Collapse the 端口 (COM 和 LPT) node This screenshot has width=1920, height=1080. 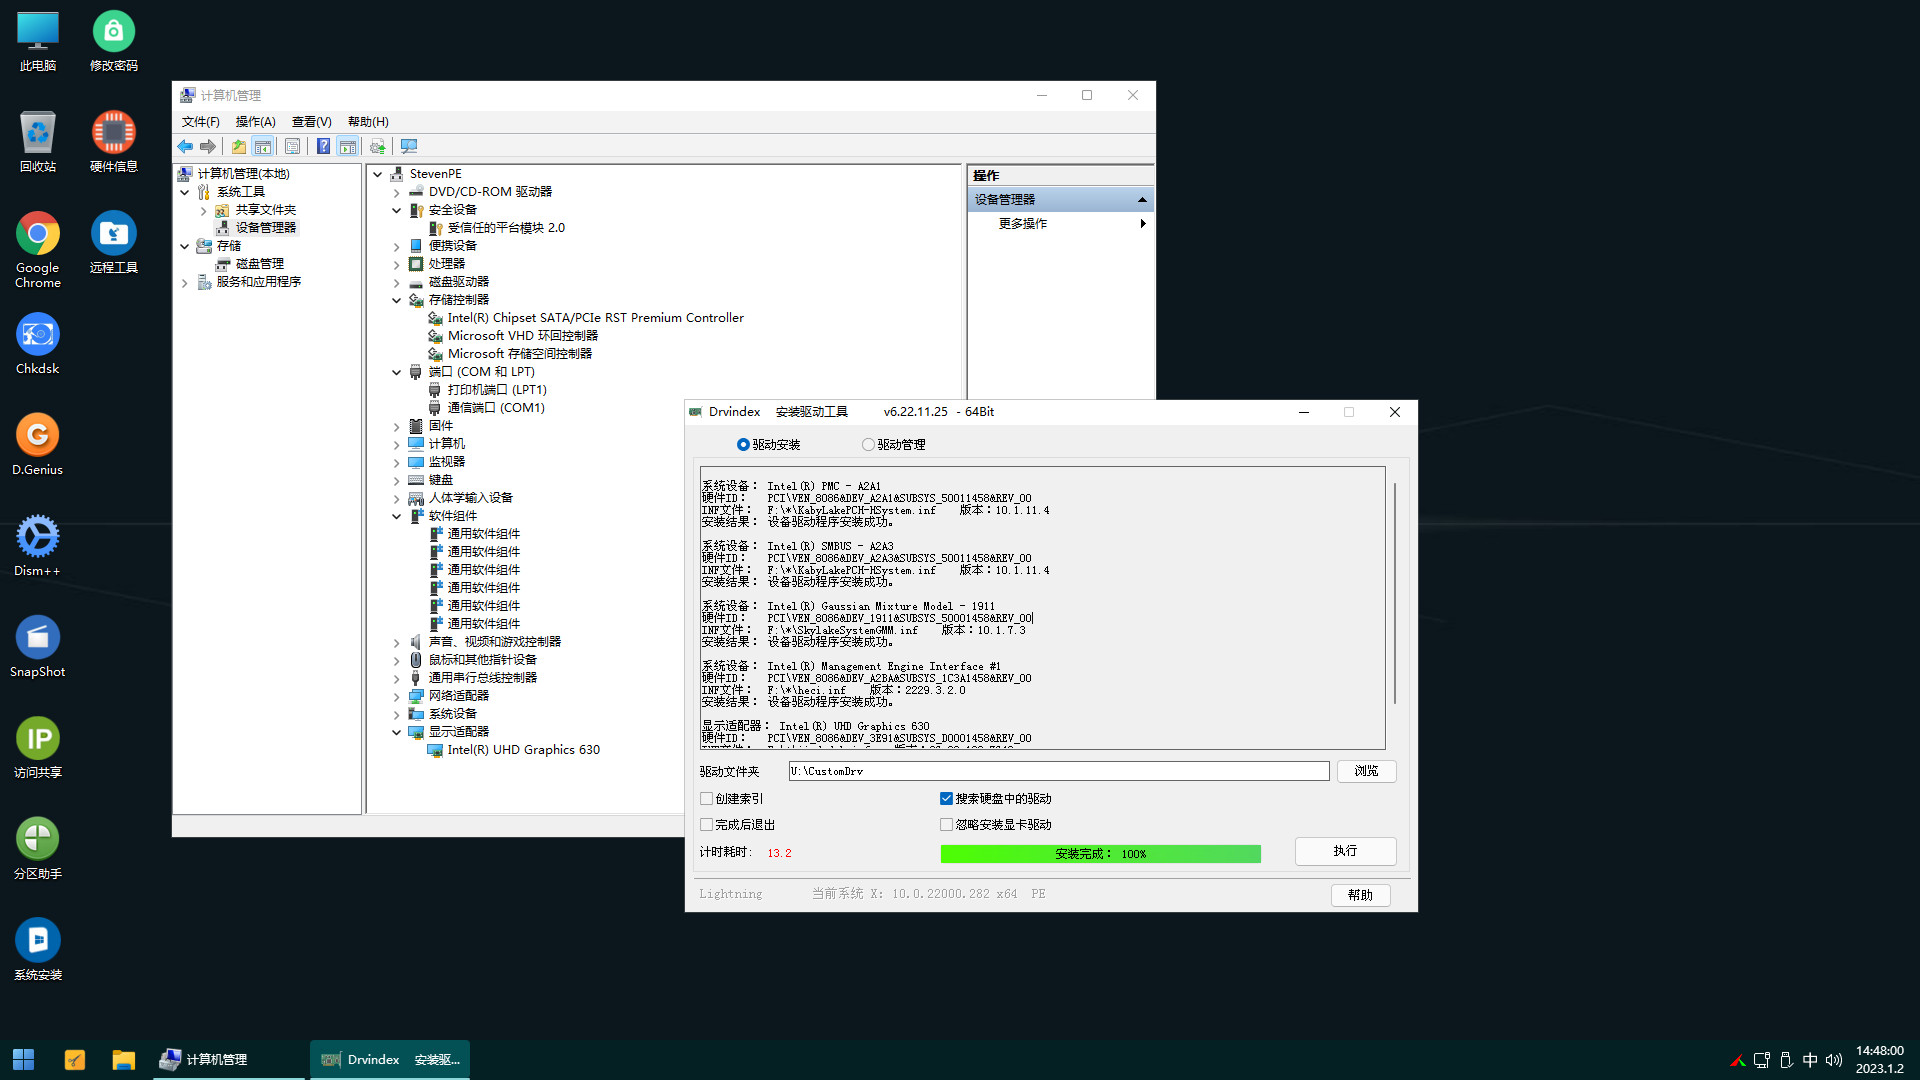(397, 372)
